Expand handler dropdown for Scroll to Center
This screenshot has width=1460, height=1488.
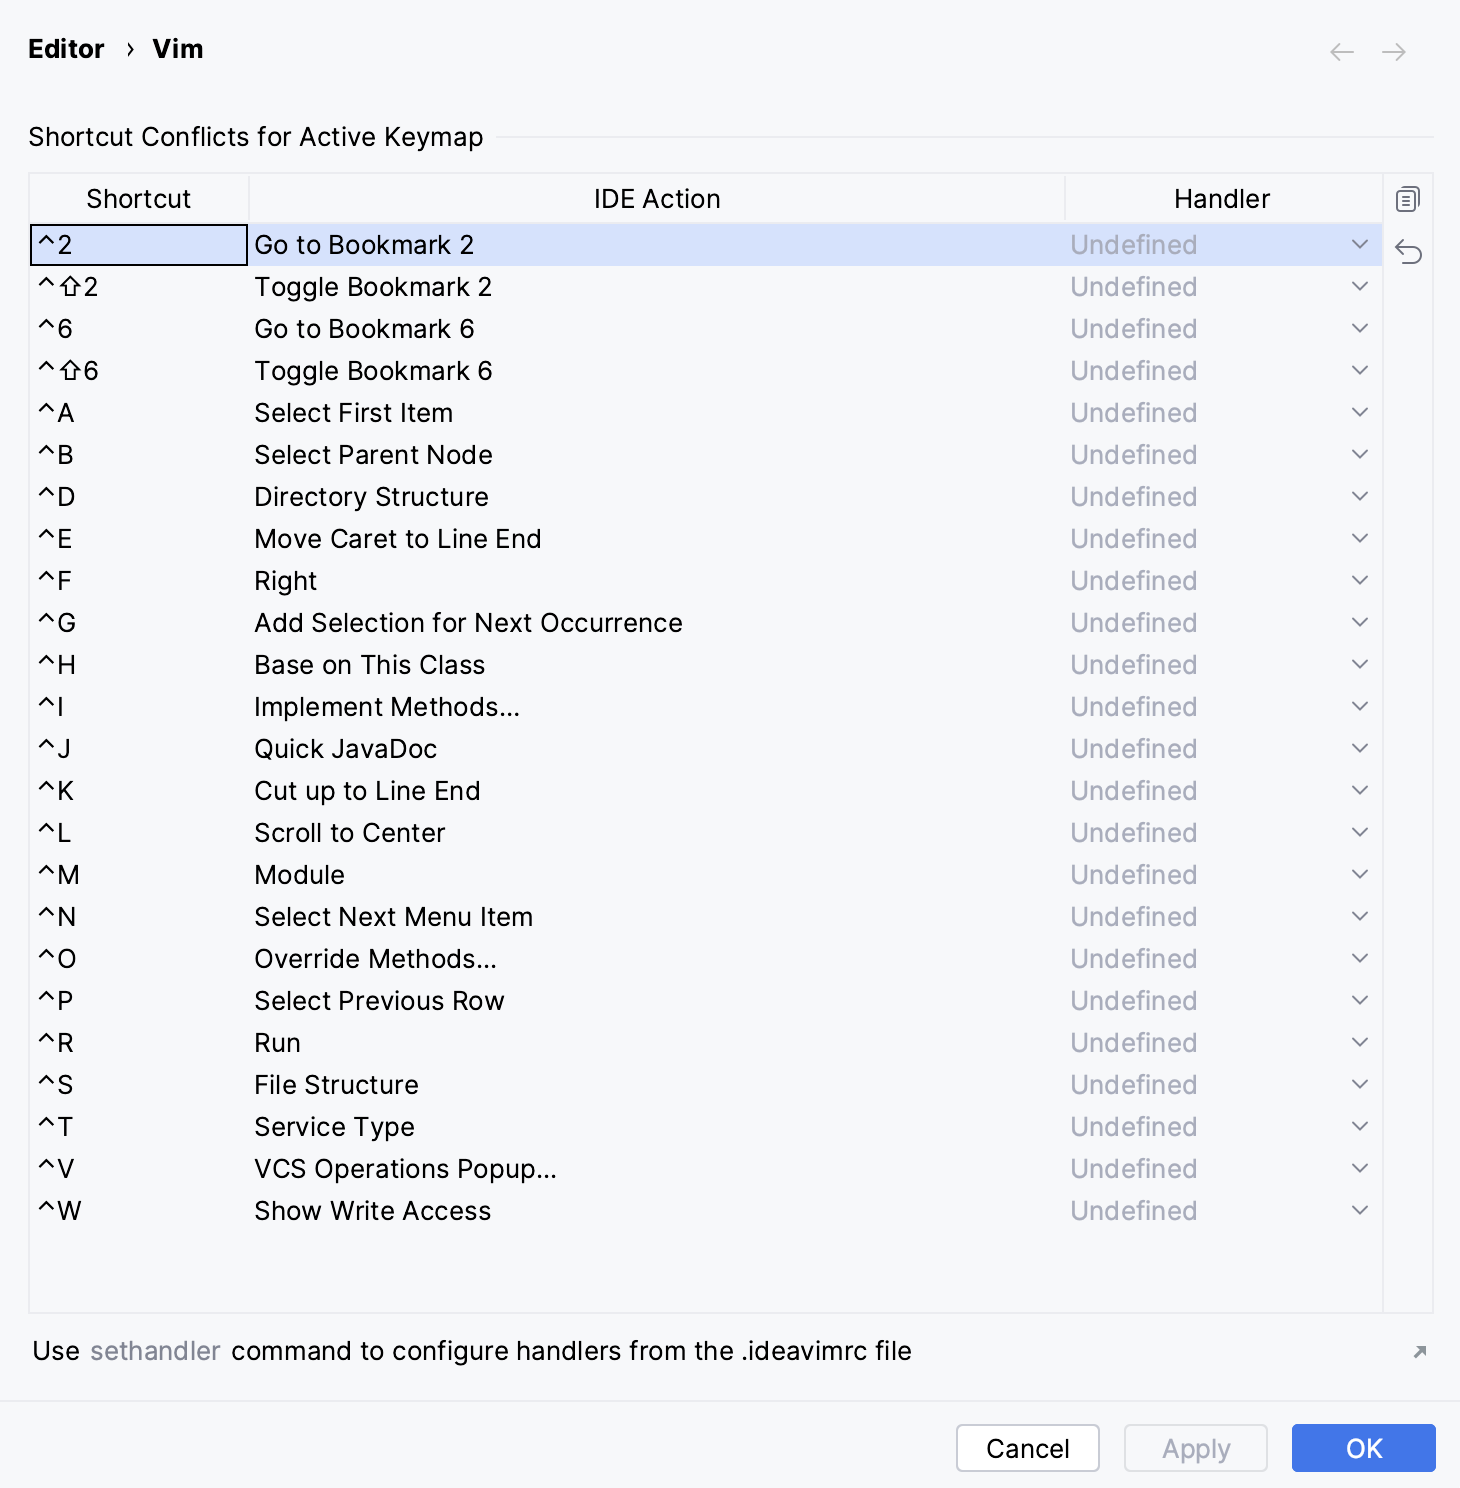(x=1359, y=832)
